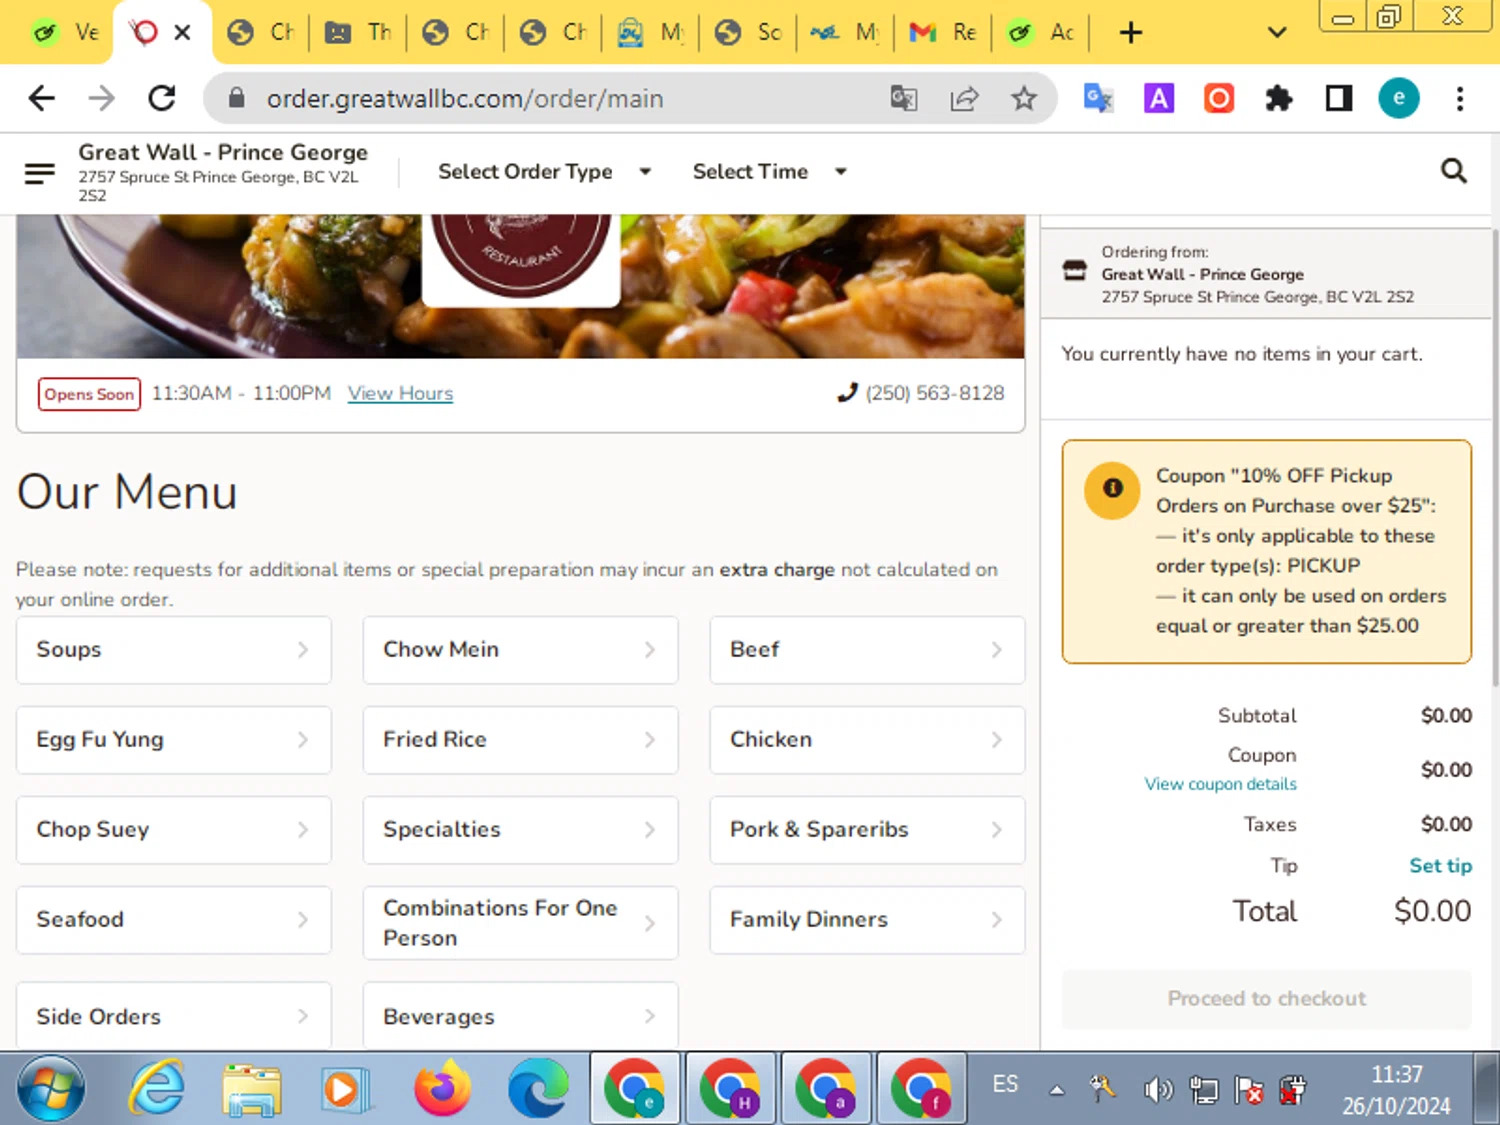Launch Internet Explorer from taskbar
The image size is (1500, 1125).
pos(157,1088)
